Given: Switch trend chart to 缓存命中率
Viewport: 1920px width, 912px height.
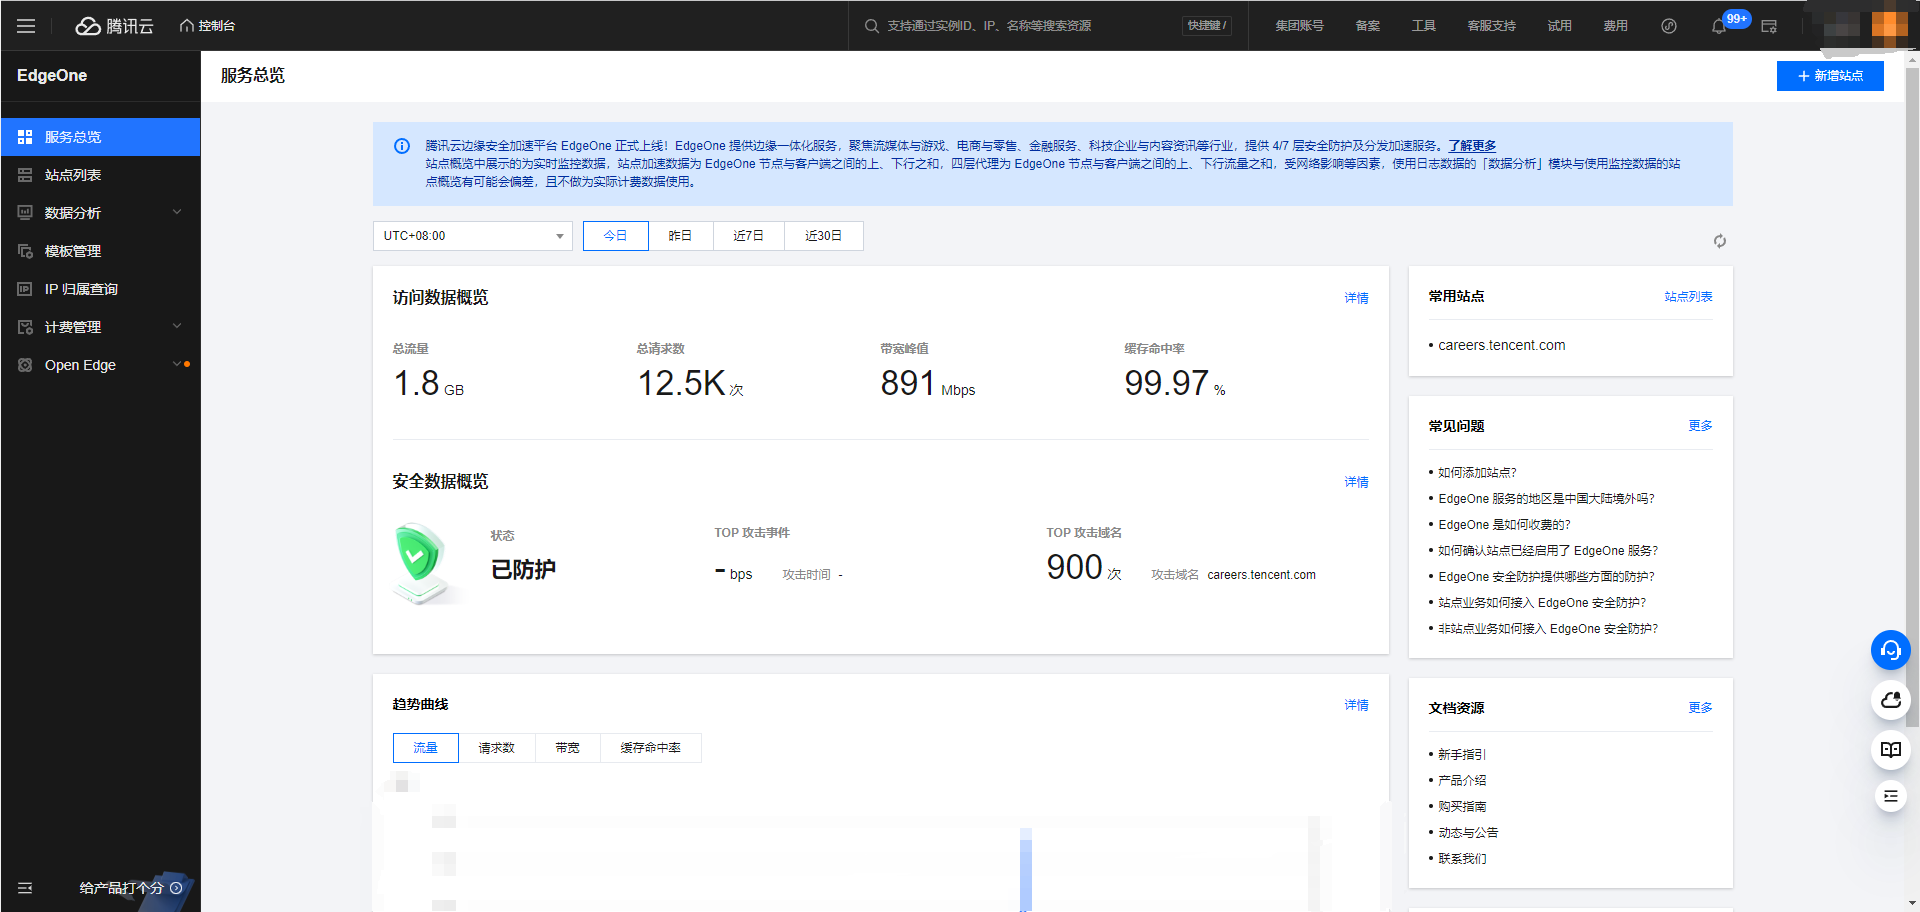Looking at the screenshot, I should coord(650,748).
